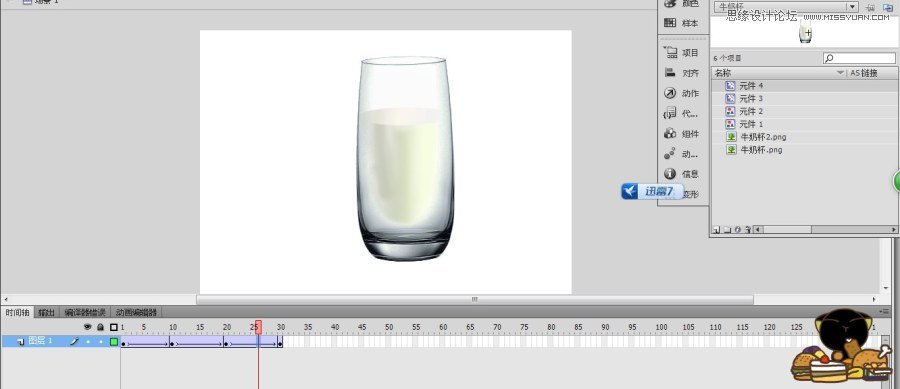
Task: Toggle green outline square for 图层 1
Action: point(114,341)
